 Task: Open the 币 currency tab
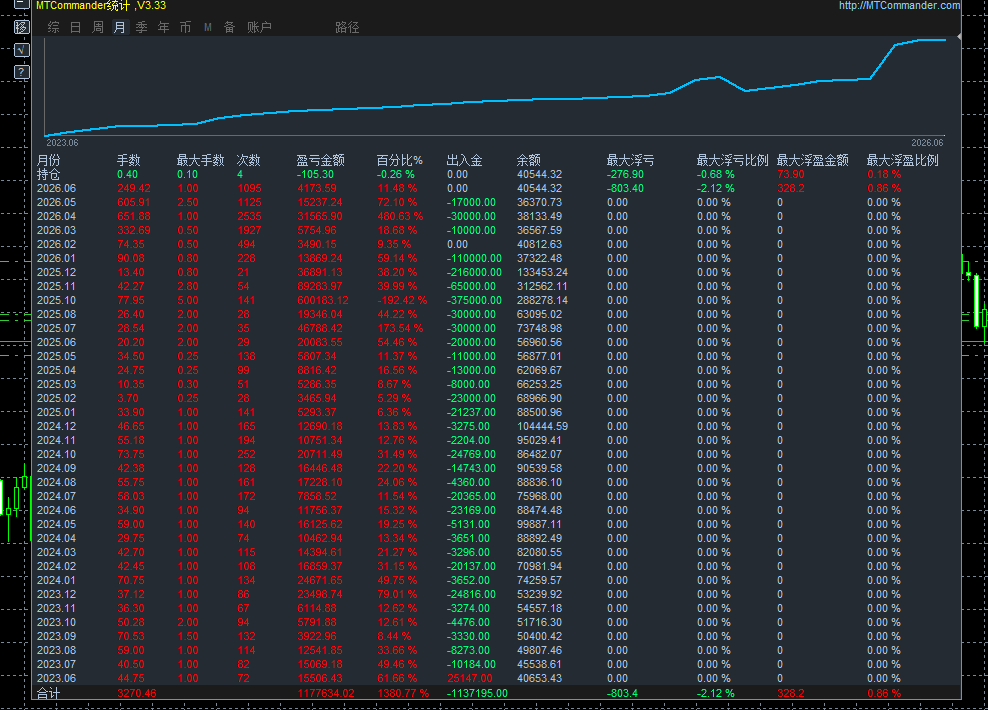[185, 27]
